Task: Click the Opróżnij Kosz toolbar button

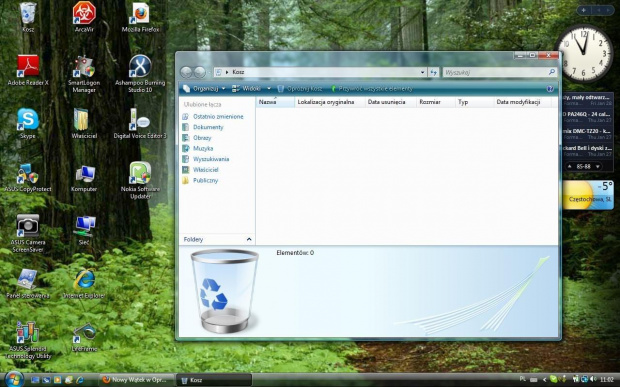Action: (300, 89)
